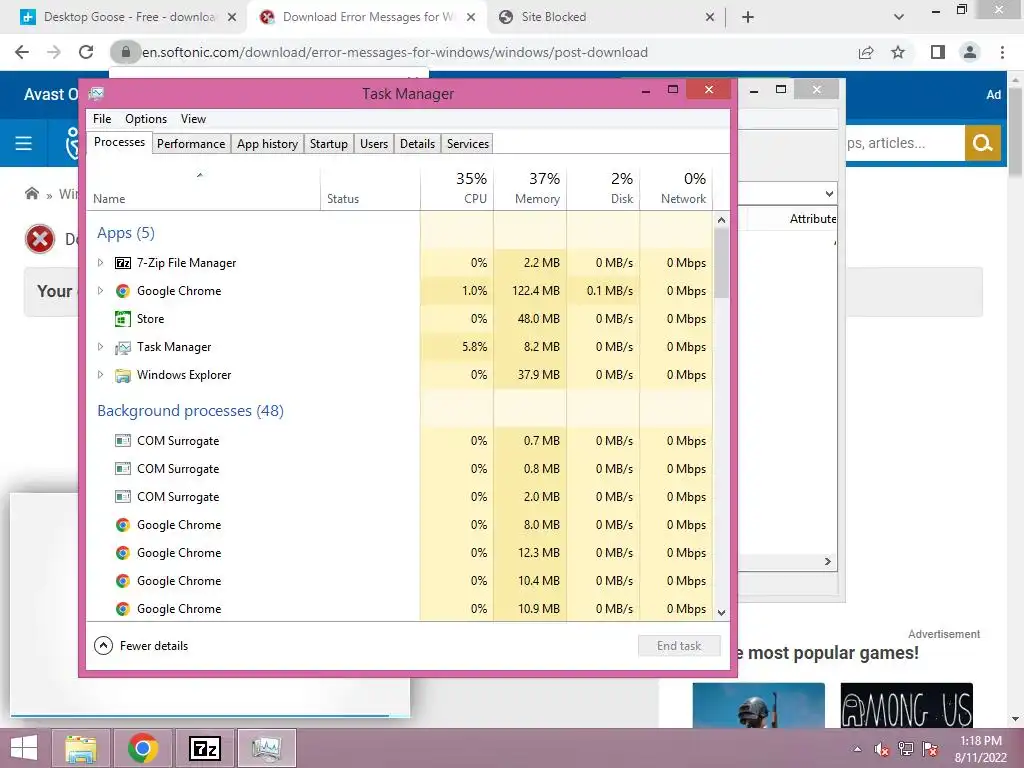Viewport: 1024px width, 768px height.
Task: Open the dropdown in the background window
Action: pyautogui.click(x=829, y=194)
